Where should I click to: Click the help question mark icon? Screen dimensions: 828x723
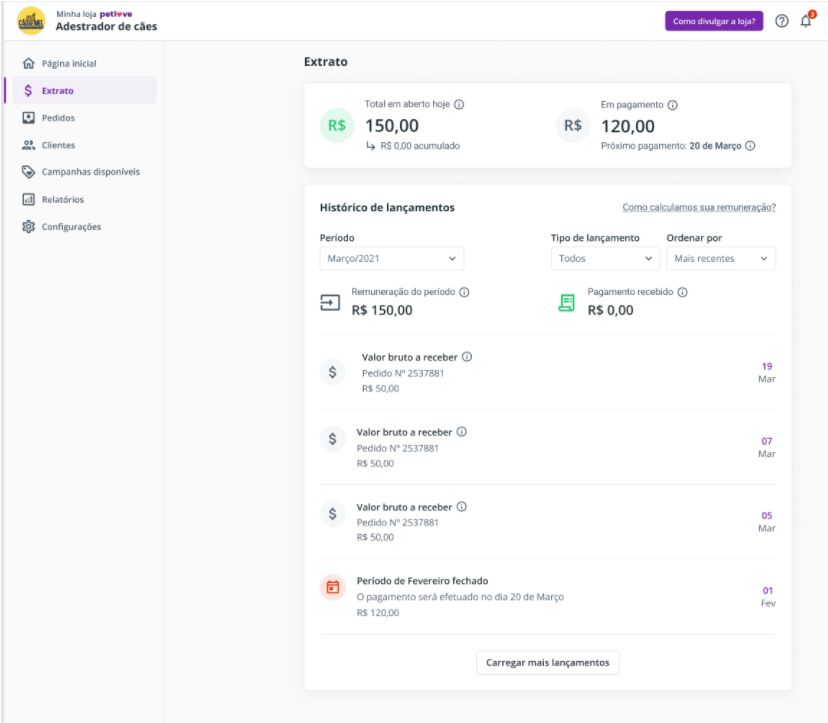(781, 21)
